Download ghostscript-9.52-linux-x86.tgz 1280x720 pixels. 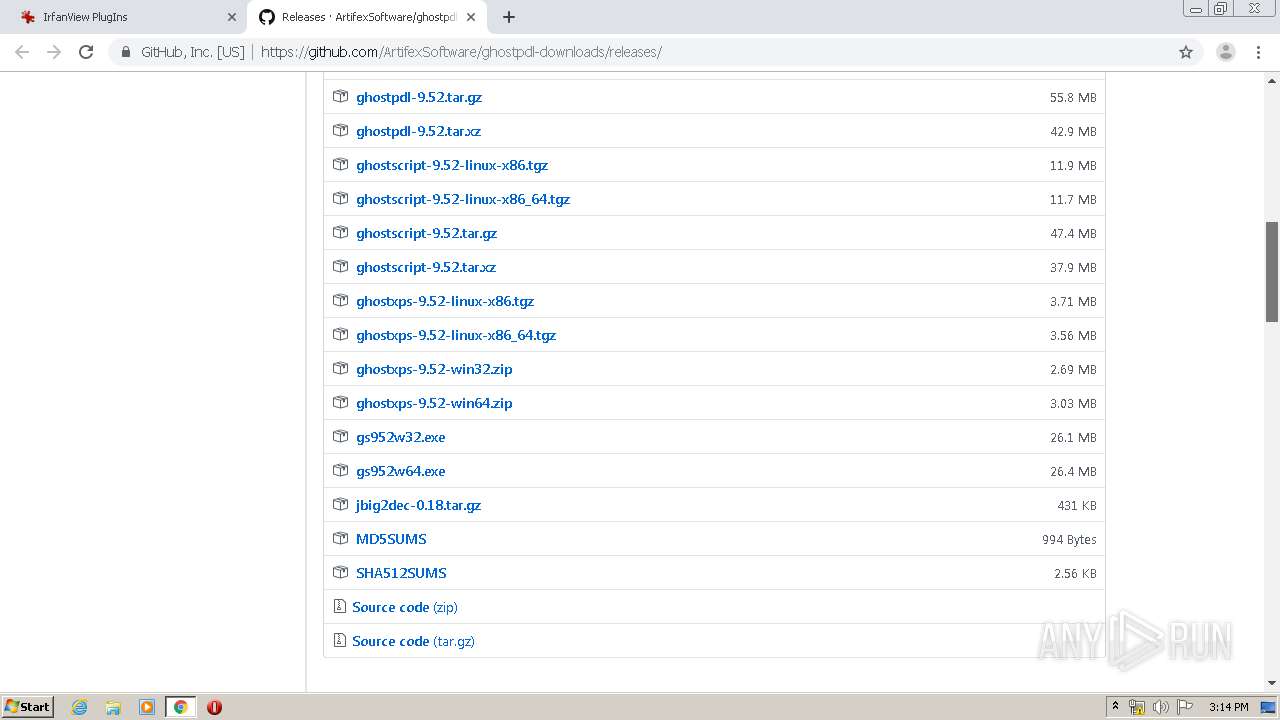pyautogui.click(x=452, y=165)
